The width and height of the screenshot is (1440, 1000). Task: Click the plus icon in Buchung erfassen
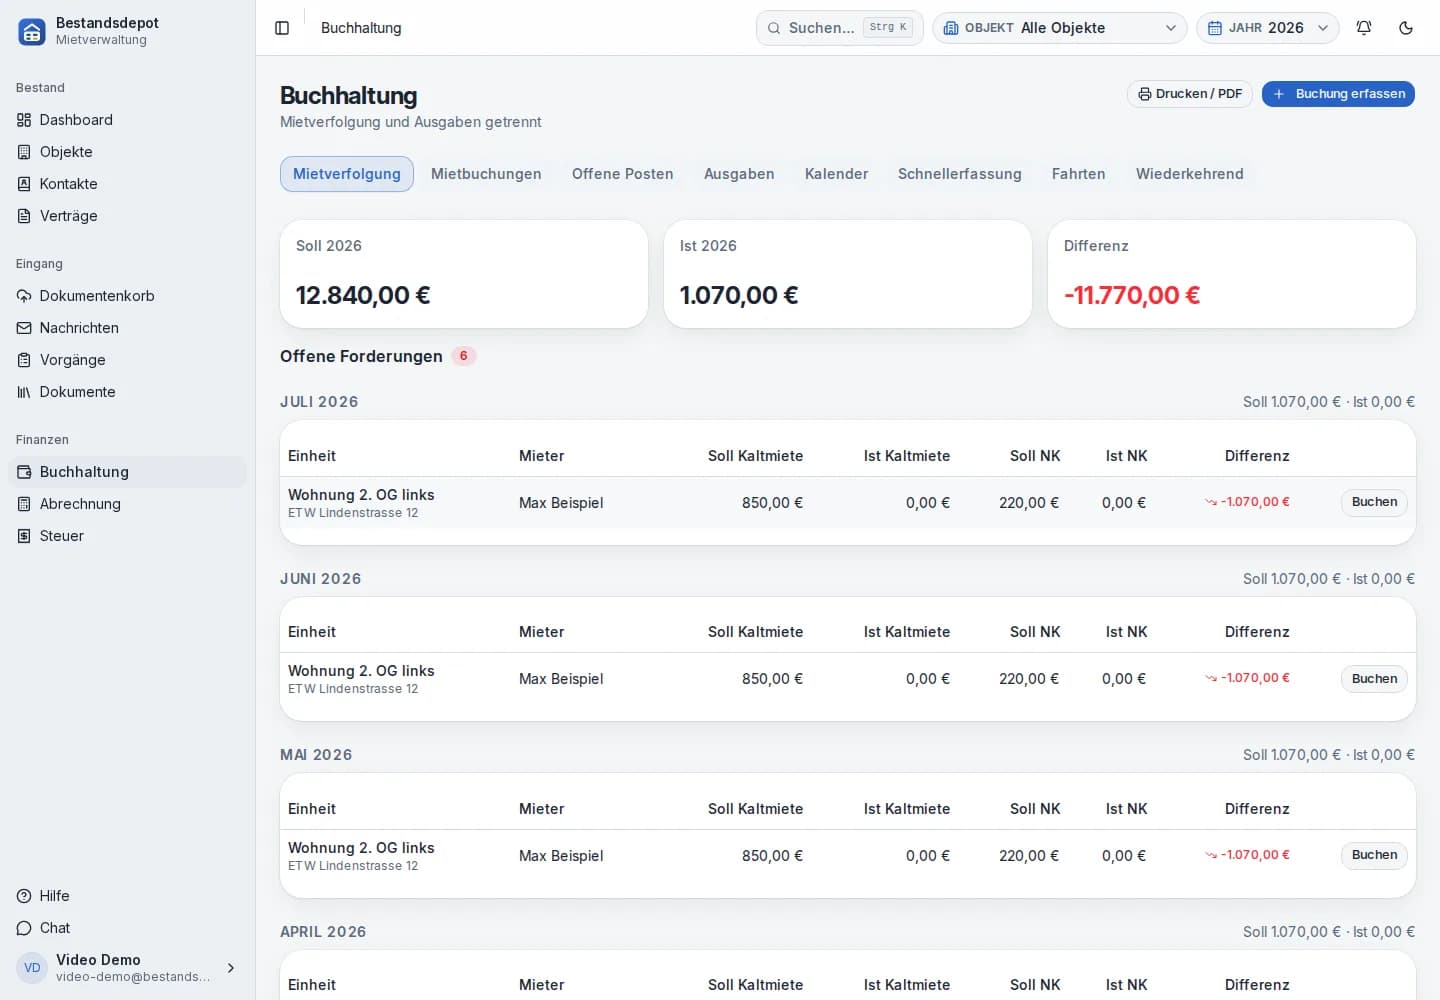pos(1278,94)
